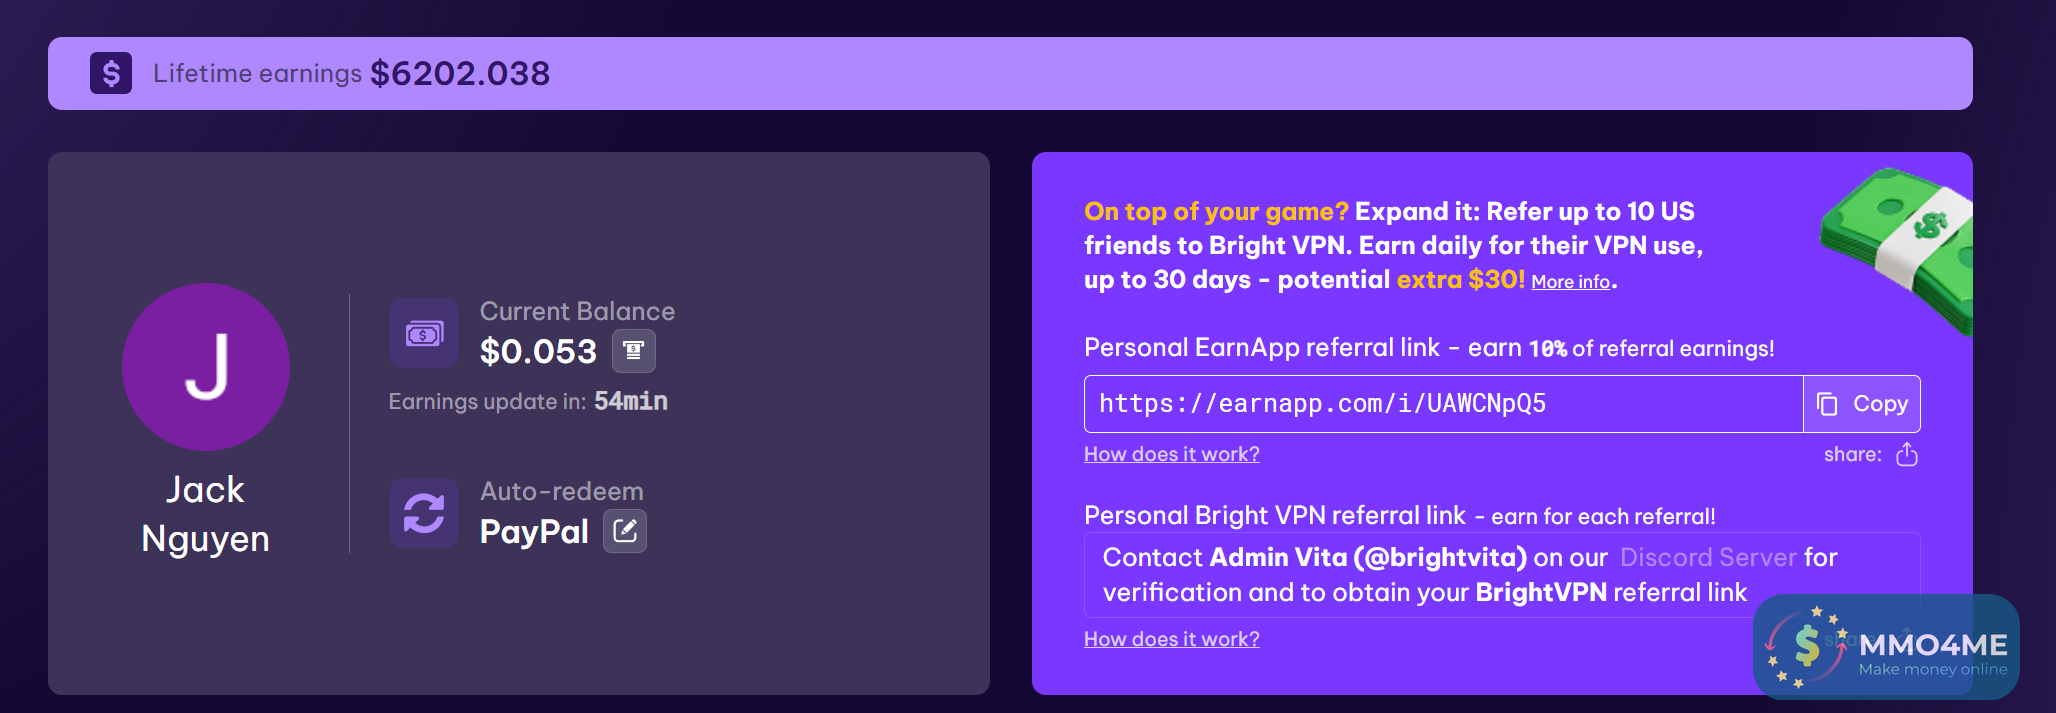Open How does it work under Bright VPN
Viewport: 2056px width, 713px height.
1171,639
